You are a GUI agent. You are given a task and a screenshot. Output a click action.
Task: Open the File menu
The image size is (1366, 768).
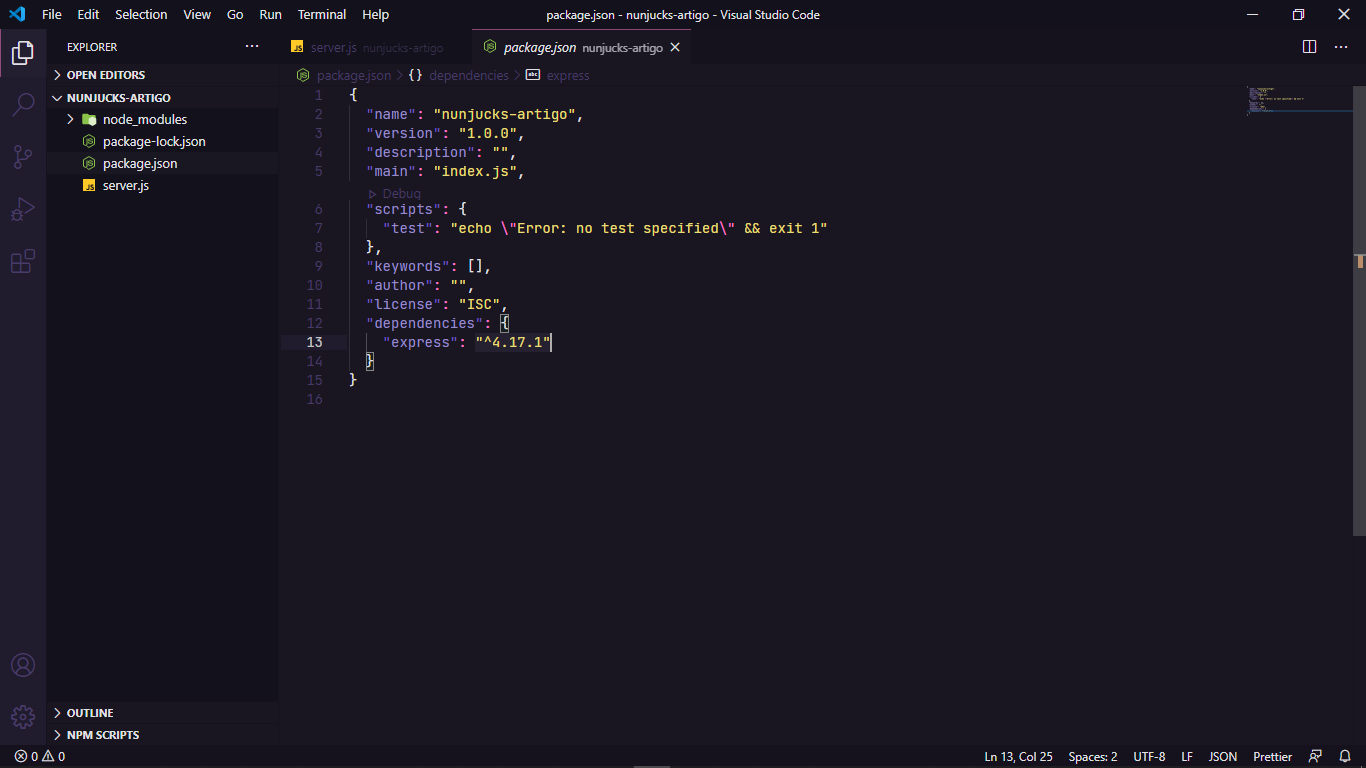coord(52,14)
